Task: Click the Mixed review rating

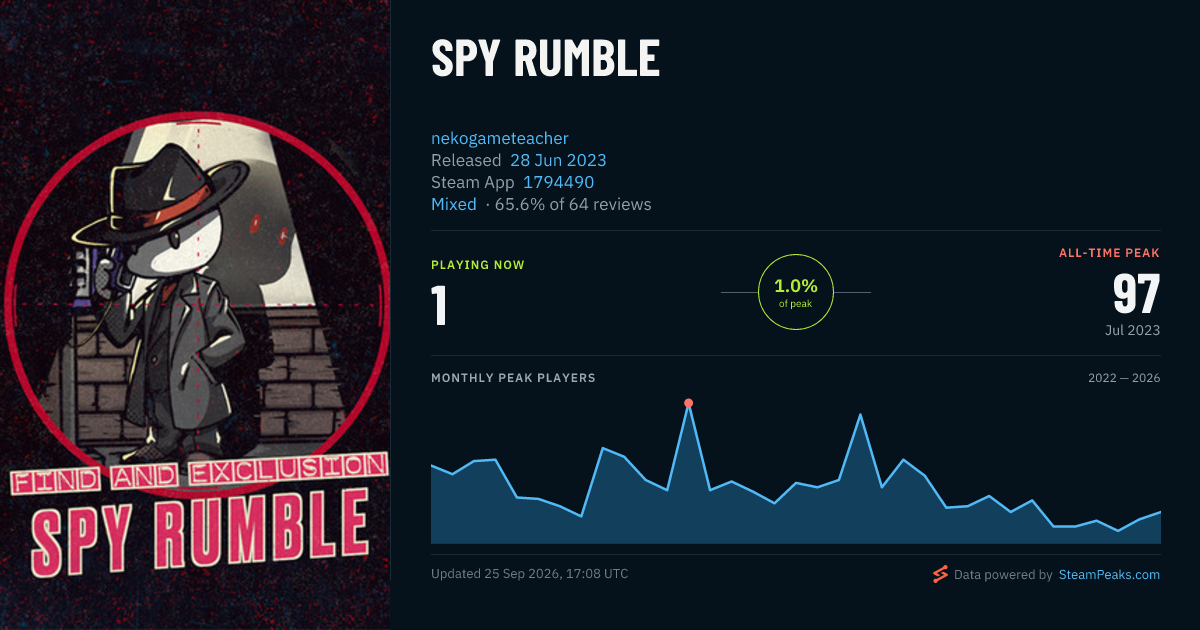Action: 454,204
